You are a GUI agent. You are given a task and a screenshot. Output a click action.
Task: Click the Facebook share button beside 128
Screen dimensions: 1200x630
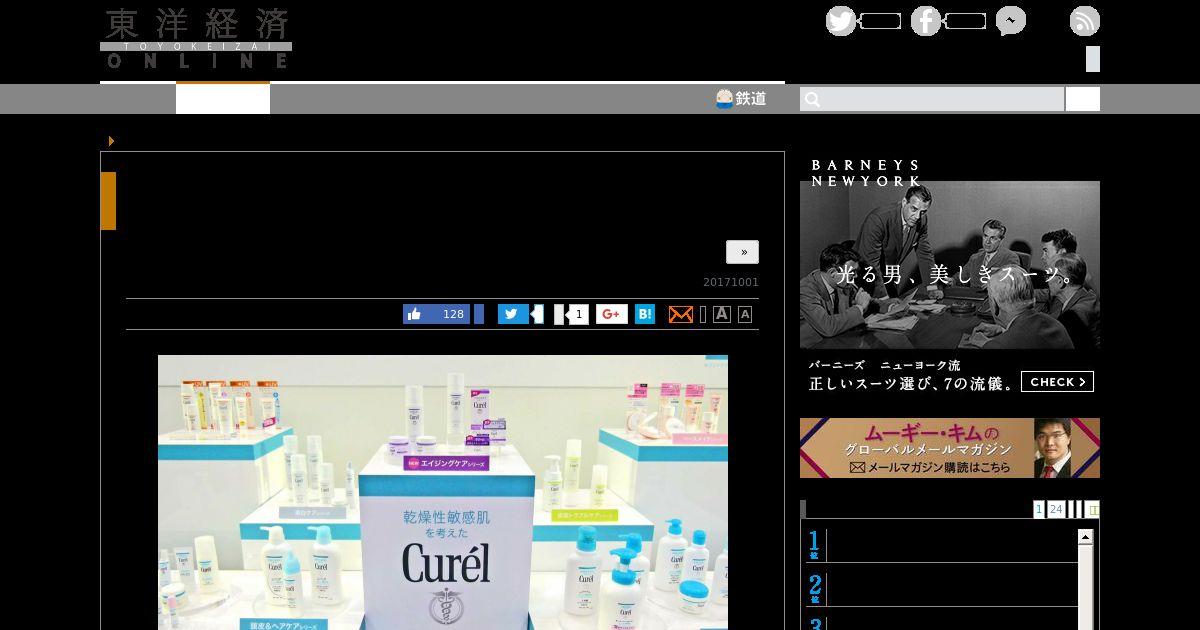tap(479, 314)
